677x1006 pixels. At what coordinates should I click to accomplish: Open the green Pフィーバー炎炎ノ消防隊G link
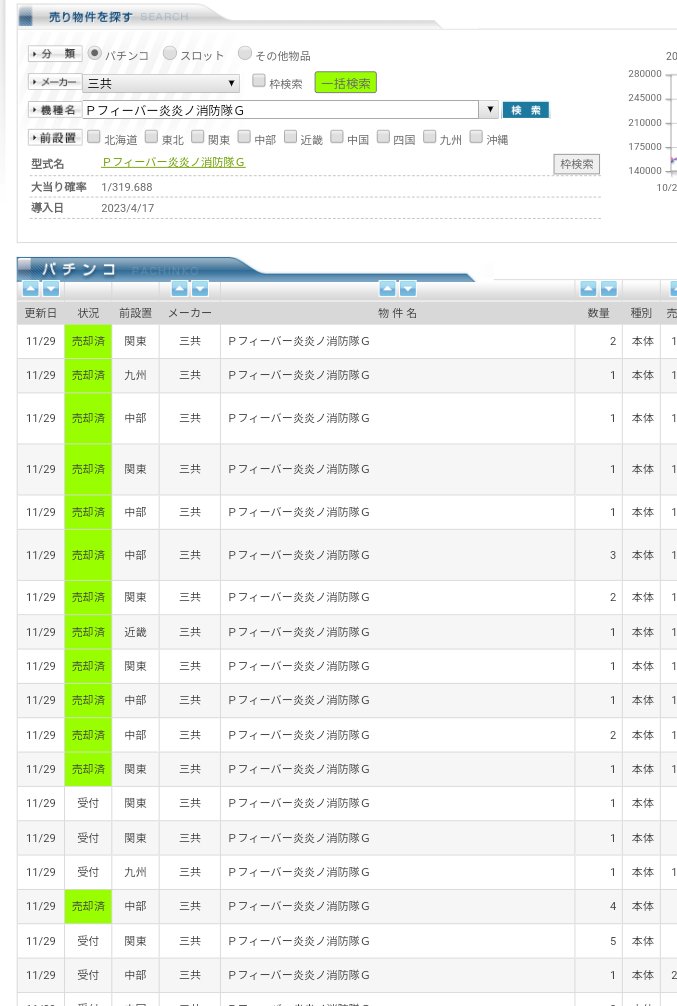click(x=173, y=162)
